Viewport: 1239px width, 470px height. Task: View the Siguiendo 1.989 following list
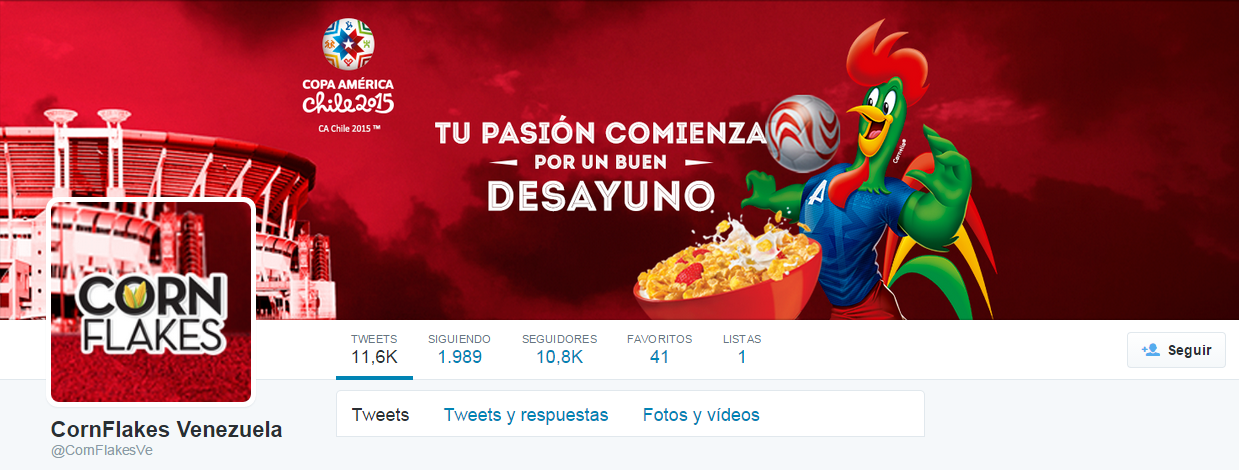[459, 349]
